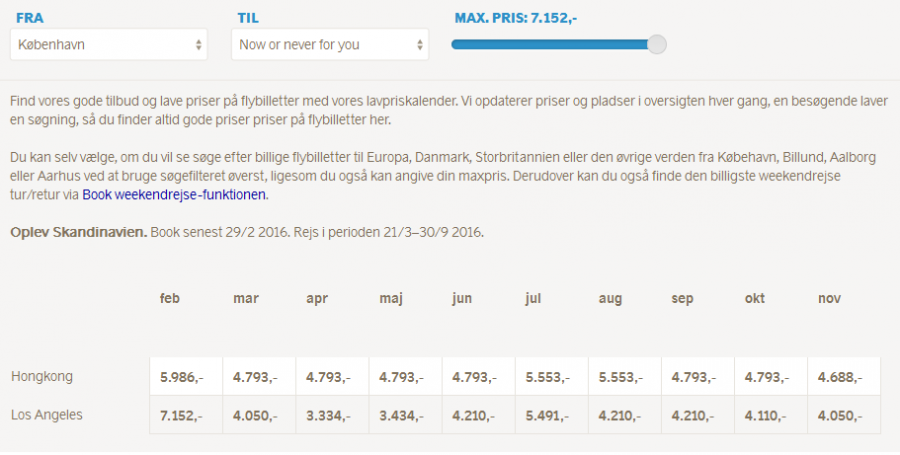Click Los Angeles November price 4.050,-
This screenshot has height=455, width=900.
[x=840, y=415]
